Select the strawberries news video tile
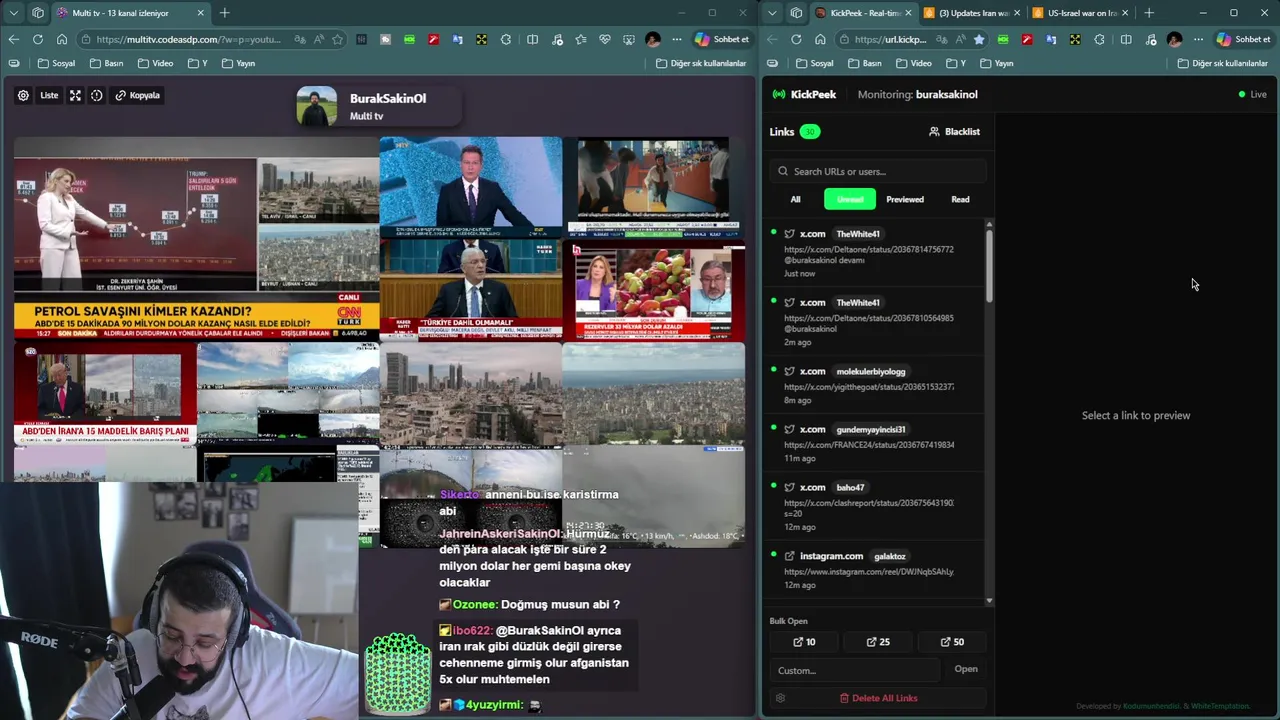Image resolution: width=1280 pixels, height=720 pixels. click(654, 292)
